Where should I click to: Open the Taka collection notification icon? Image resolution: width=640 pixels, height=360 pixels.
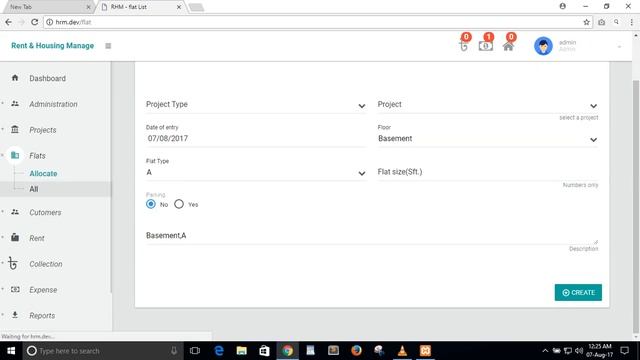click(x=464, y=46)
